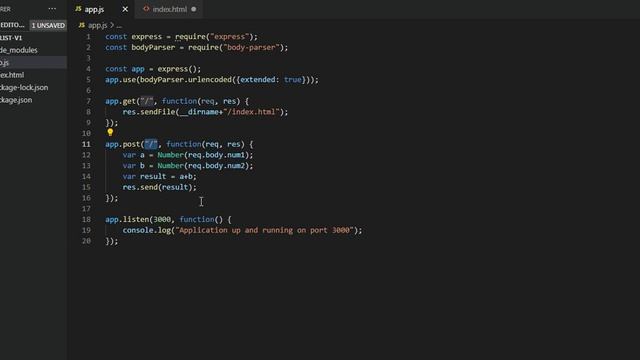This screenshot has width=640, height=360.
Task: Click 'const app = express();' on line 4
Action: click(x=153, y=69)
